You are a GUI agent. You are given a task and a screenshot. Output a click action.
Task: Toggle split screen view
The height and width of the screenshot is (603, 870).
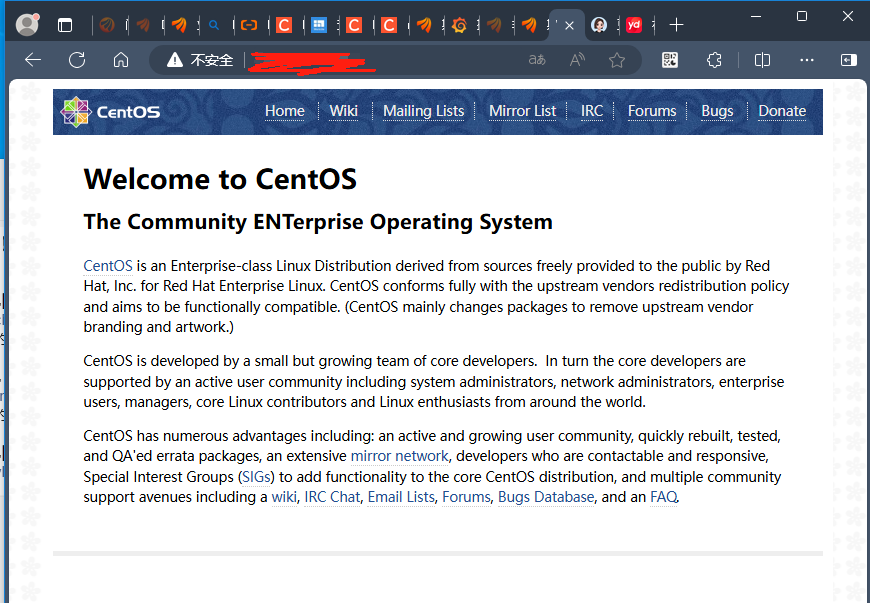pos(762,60)
